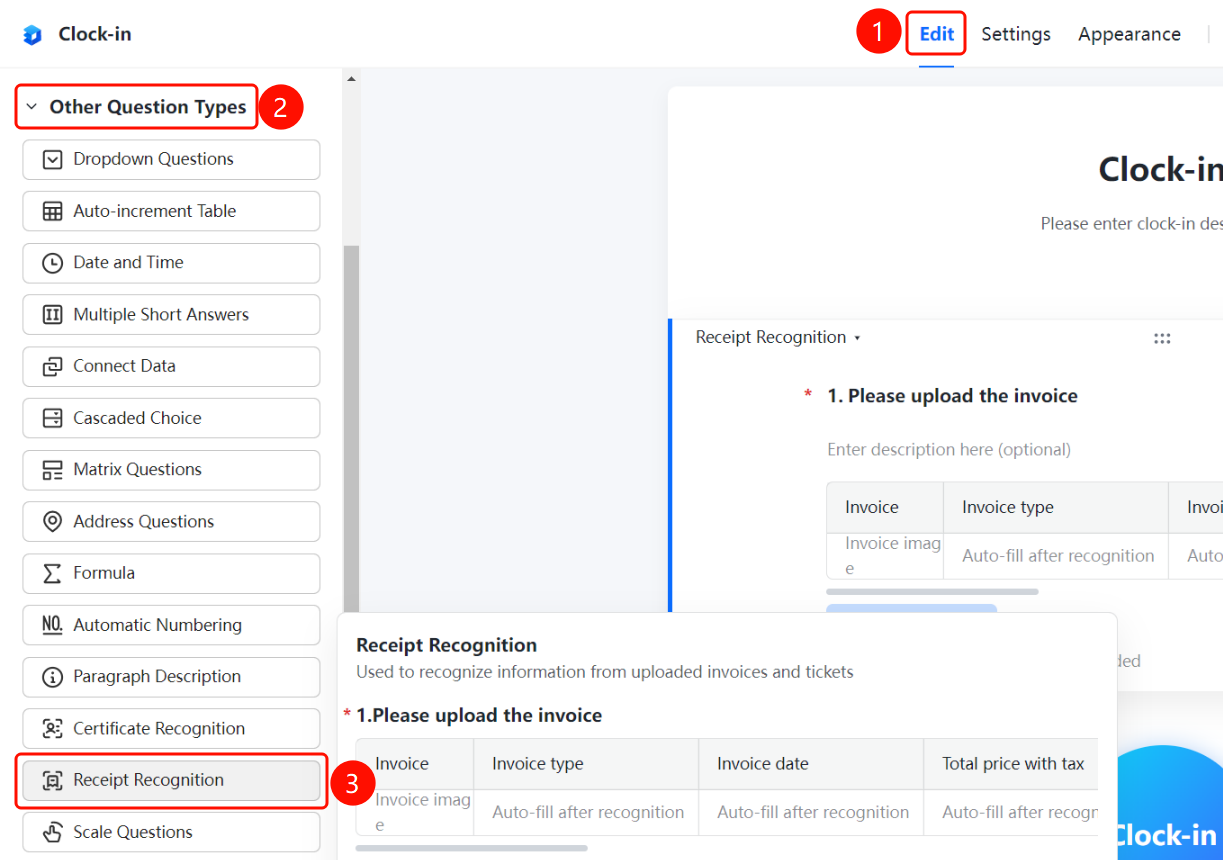Click the six-dot drag handle icon on question
This screenshot has height=860, width=1223.
1162,339
